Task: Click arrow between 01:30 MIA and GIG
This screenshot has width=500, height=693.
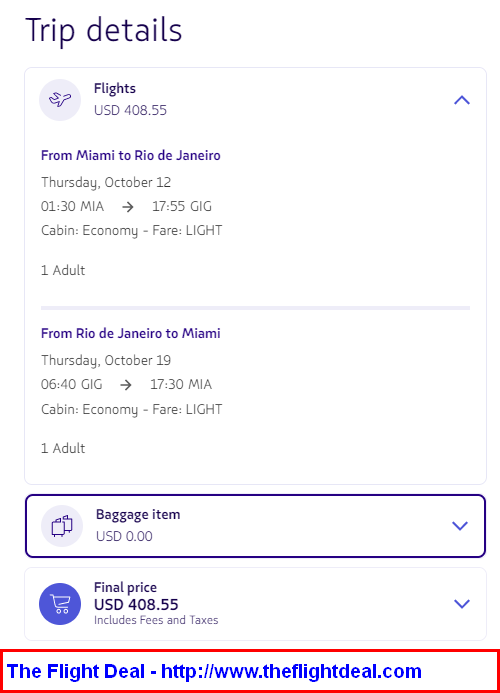Action: pos(128,207)
